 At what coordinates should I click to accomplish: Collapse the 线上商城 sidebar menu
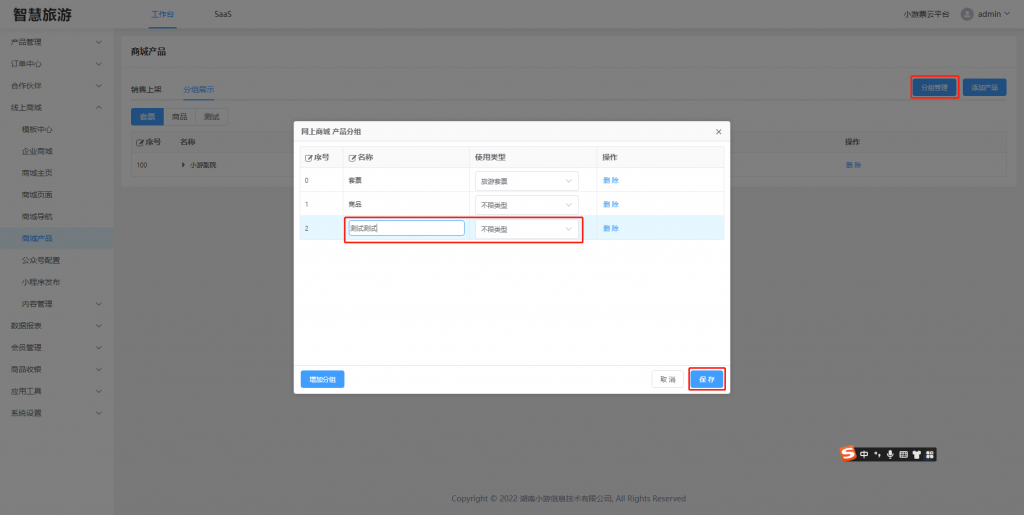56,107
